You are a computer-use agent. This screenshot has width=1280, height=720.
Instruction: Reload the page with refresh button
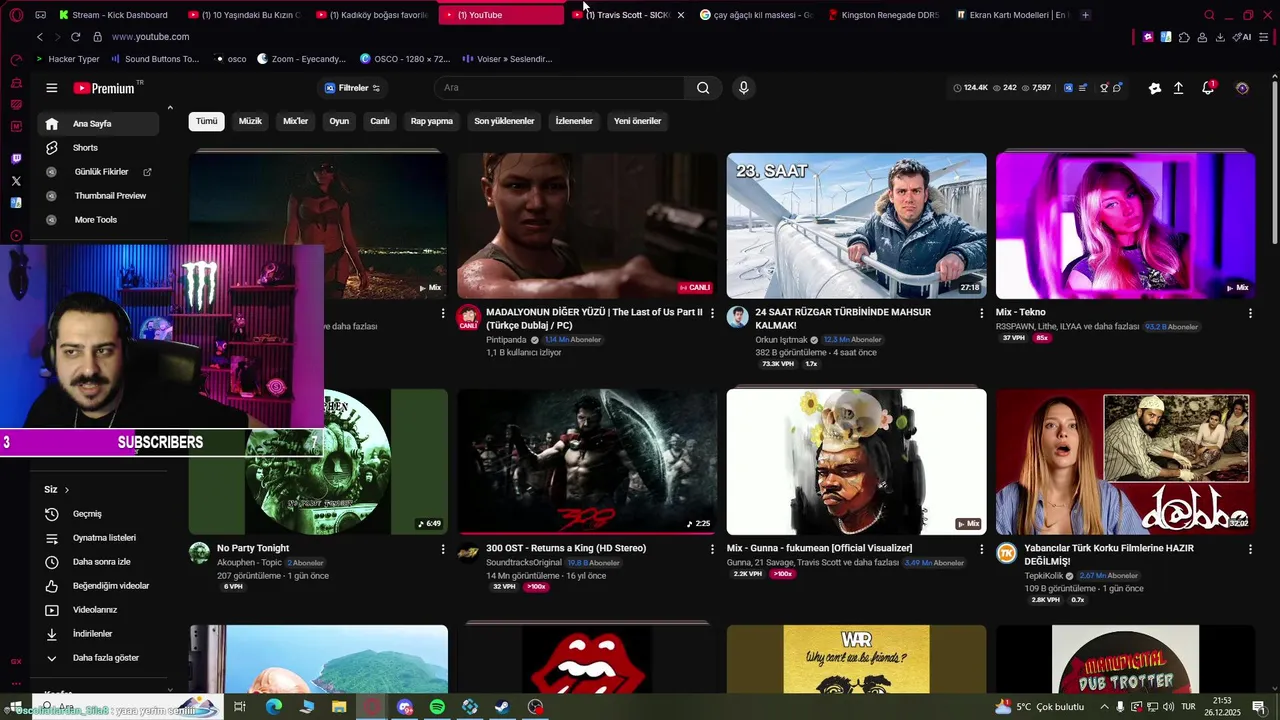[x=75, y=37]
